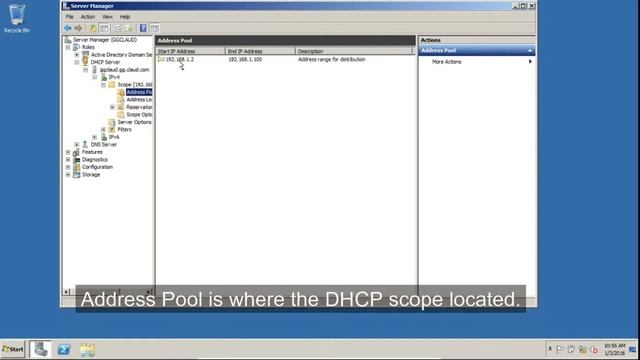The height and width of the screenshot is (360, 640).
Task: Collapse the Address Pool actions section
Action: point(530,51)
